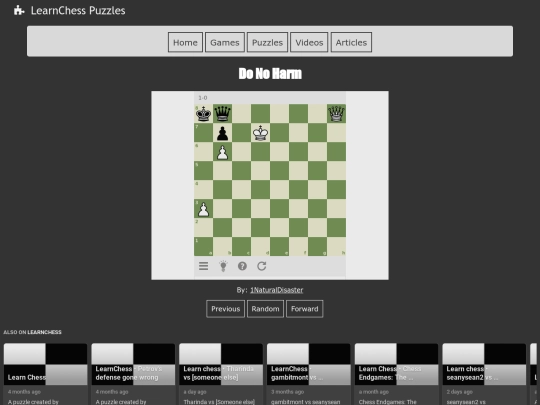Open the Games nav item
The width and height of the screenshot is (540, 405).
(x=225, y=42)
